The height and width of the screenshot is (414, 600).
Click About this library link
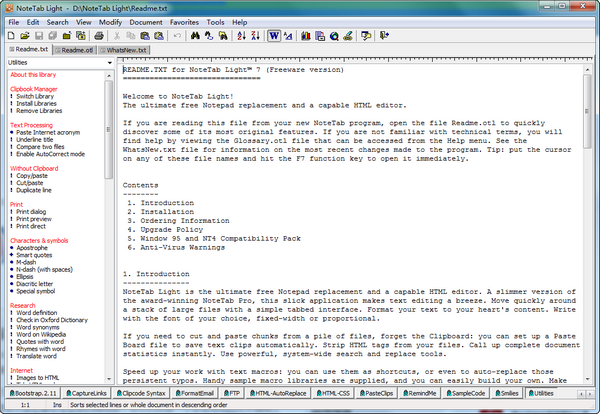tap(33, 75)
